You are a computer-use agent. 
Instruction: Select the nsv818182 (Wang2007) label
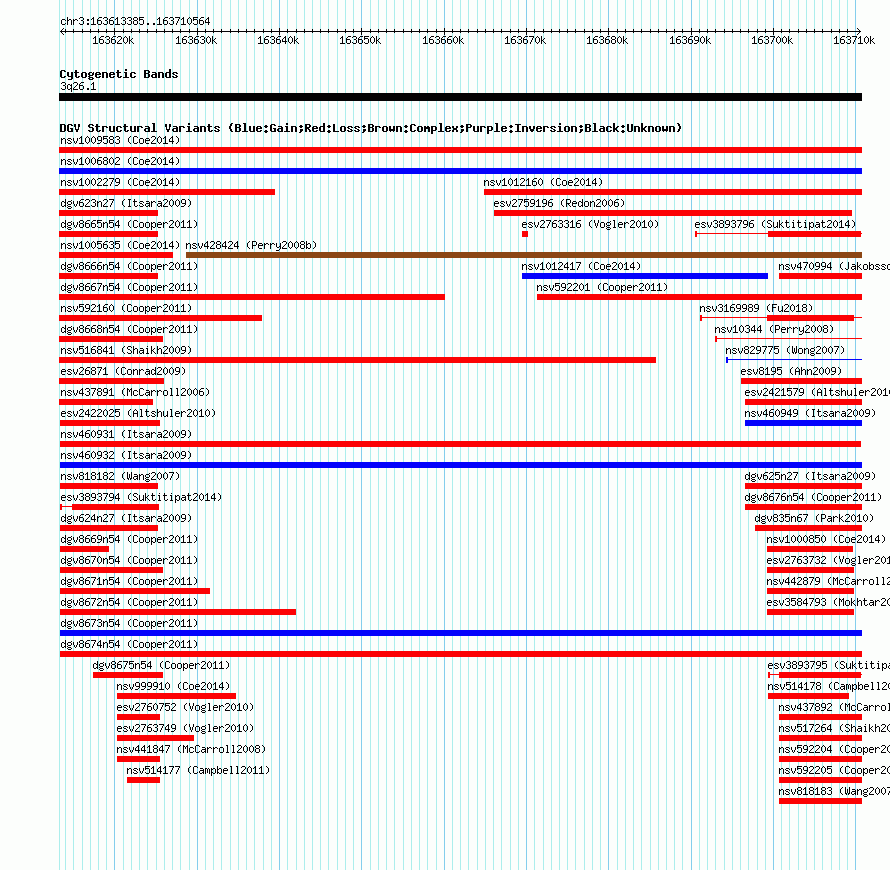120,476
